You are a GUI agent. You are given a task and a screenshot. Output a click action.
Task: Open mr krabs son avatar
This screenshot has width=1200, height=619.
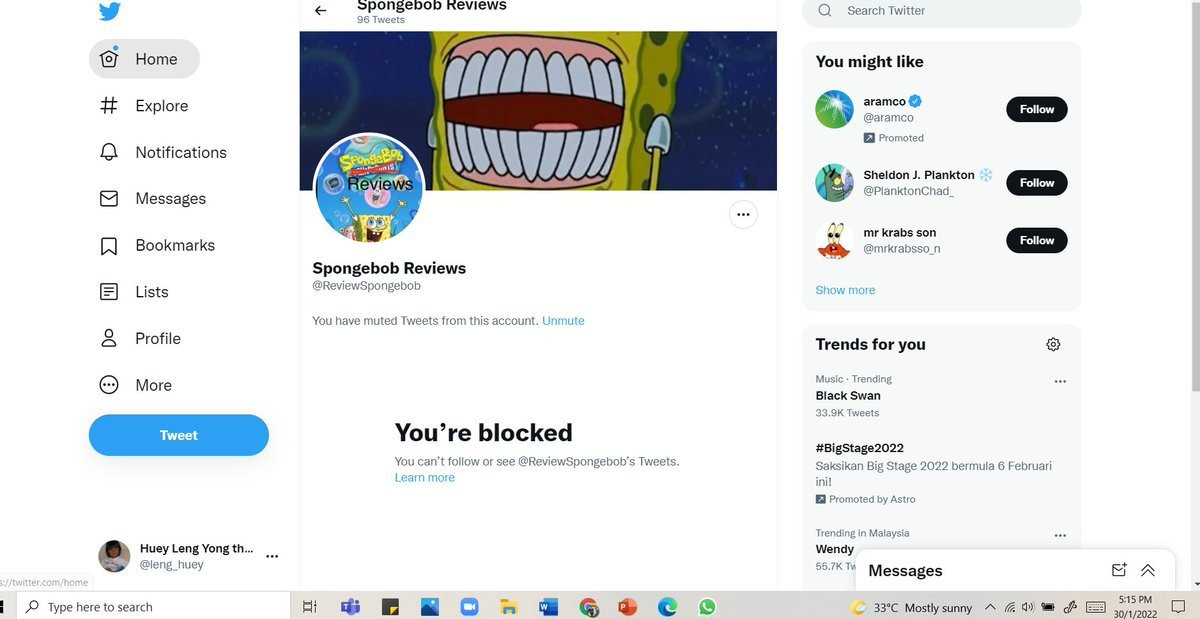[834, 240]
